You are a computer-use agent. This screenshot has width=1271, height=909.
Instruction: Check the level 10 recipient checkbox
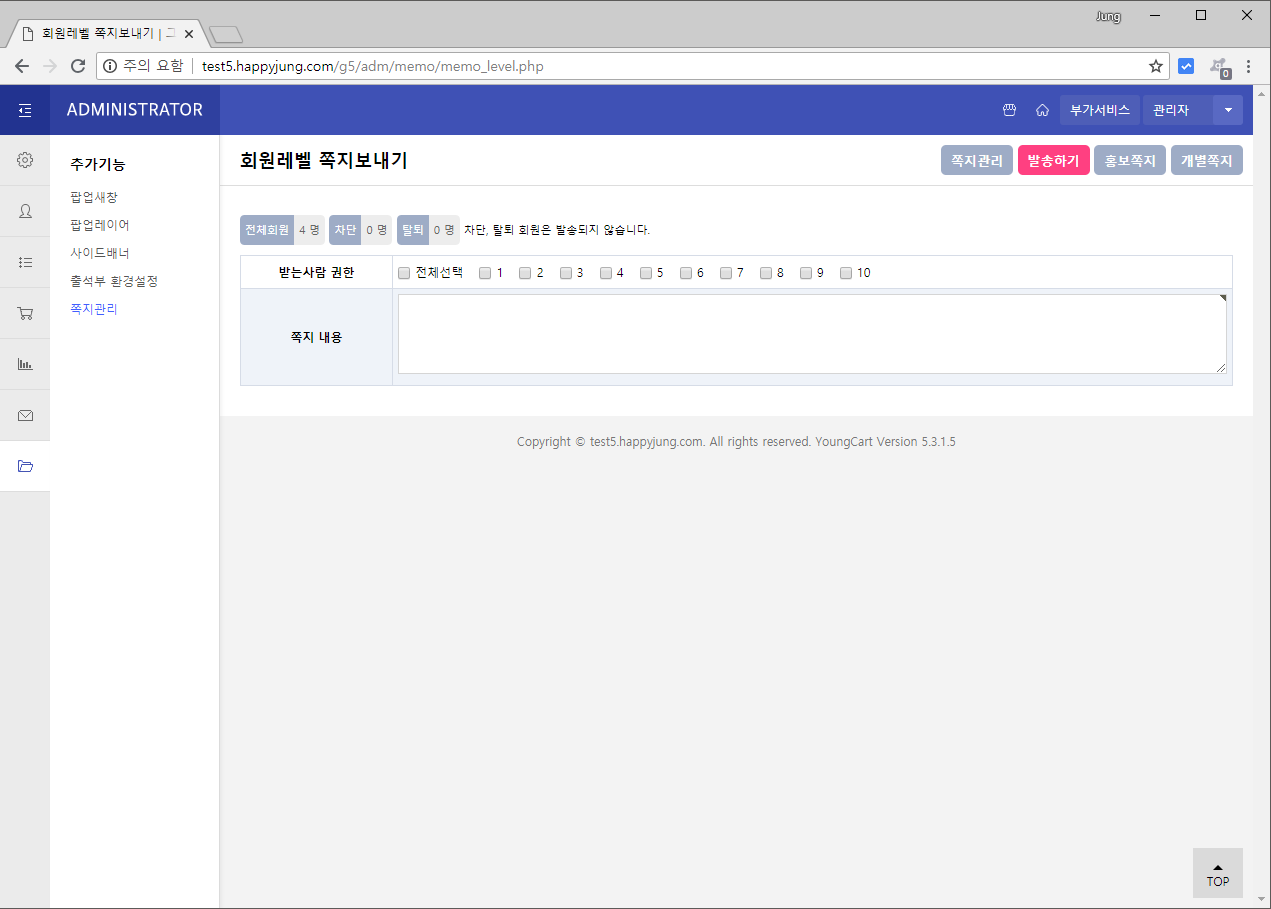(845, 272)
